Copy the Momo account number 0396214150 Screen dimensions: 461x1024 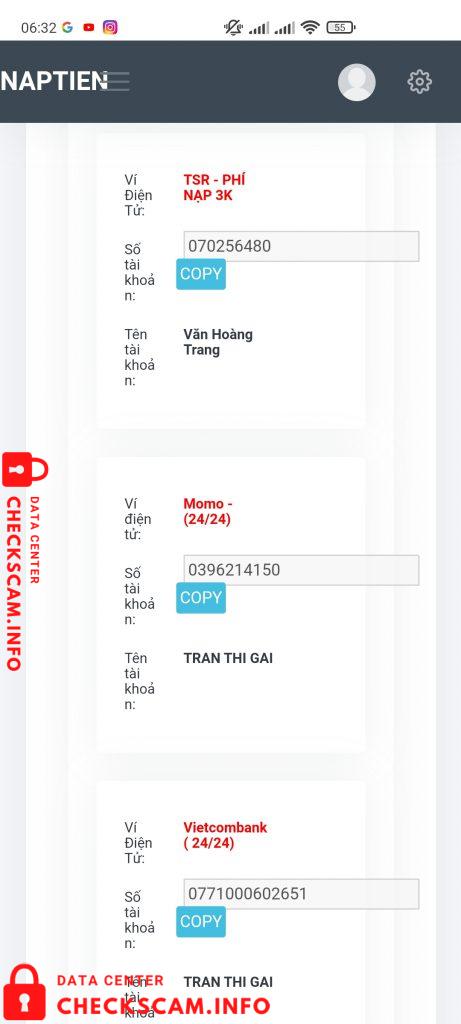point(201,598)
